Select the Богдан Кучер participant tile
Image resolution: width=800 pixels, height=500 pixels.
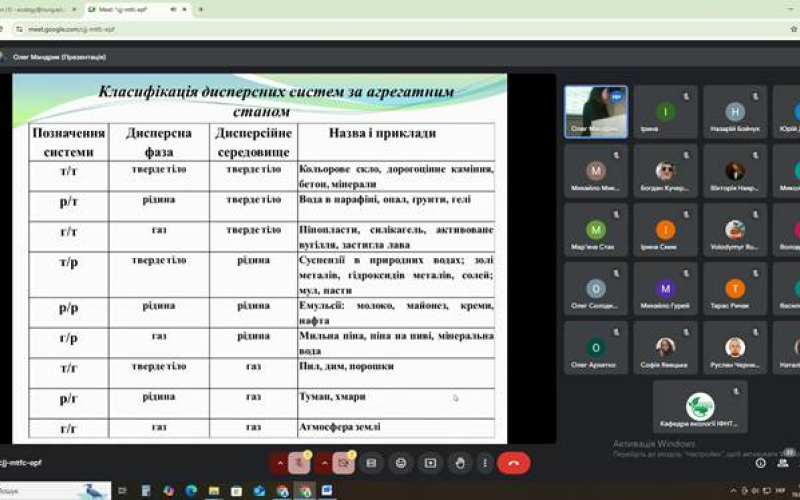click(665, 171)
